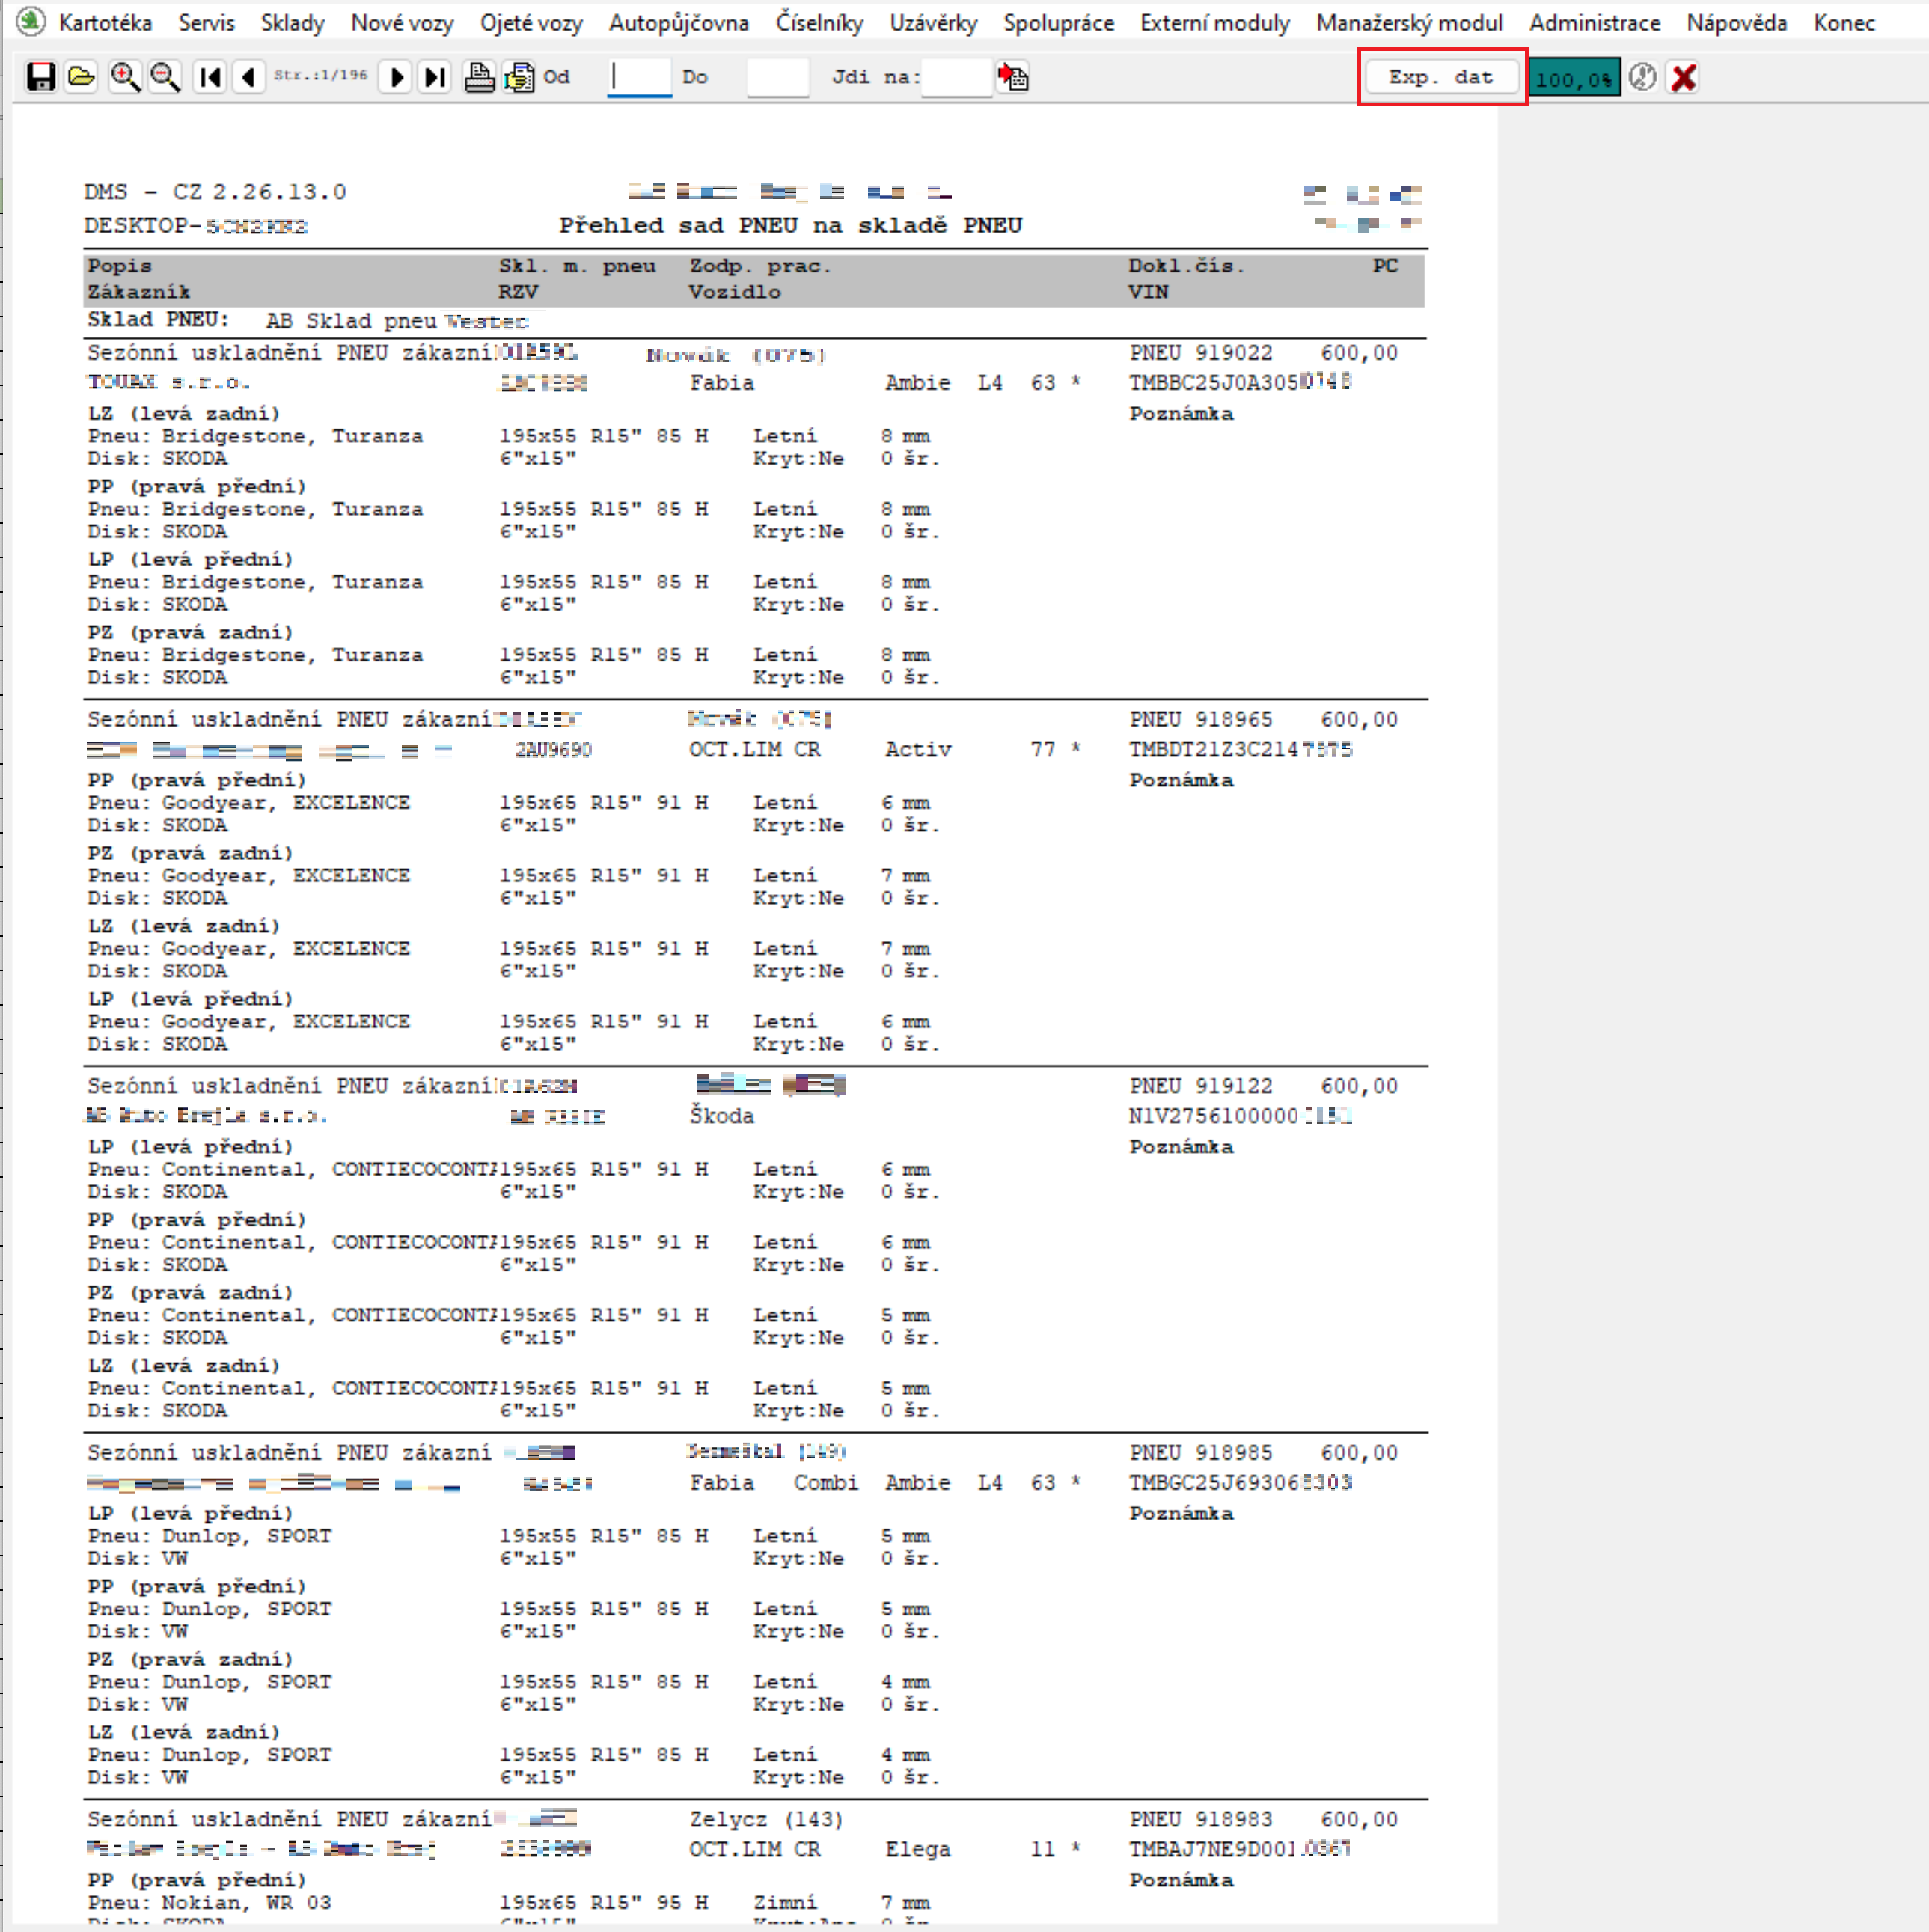
Task: Zoom in with the magnifier plus icon
Action: point(124,77)
